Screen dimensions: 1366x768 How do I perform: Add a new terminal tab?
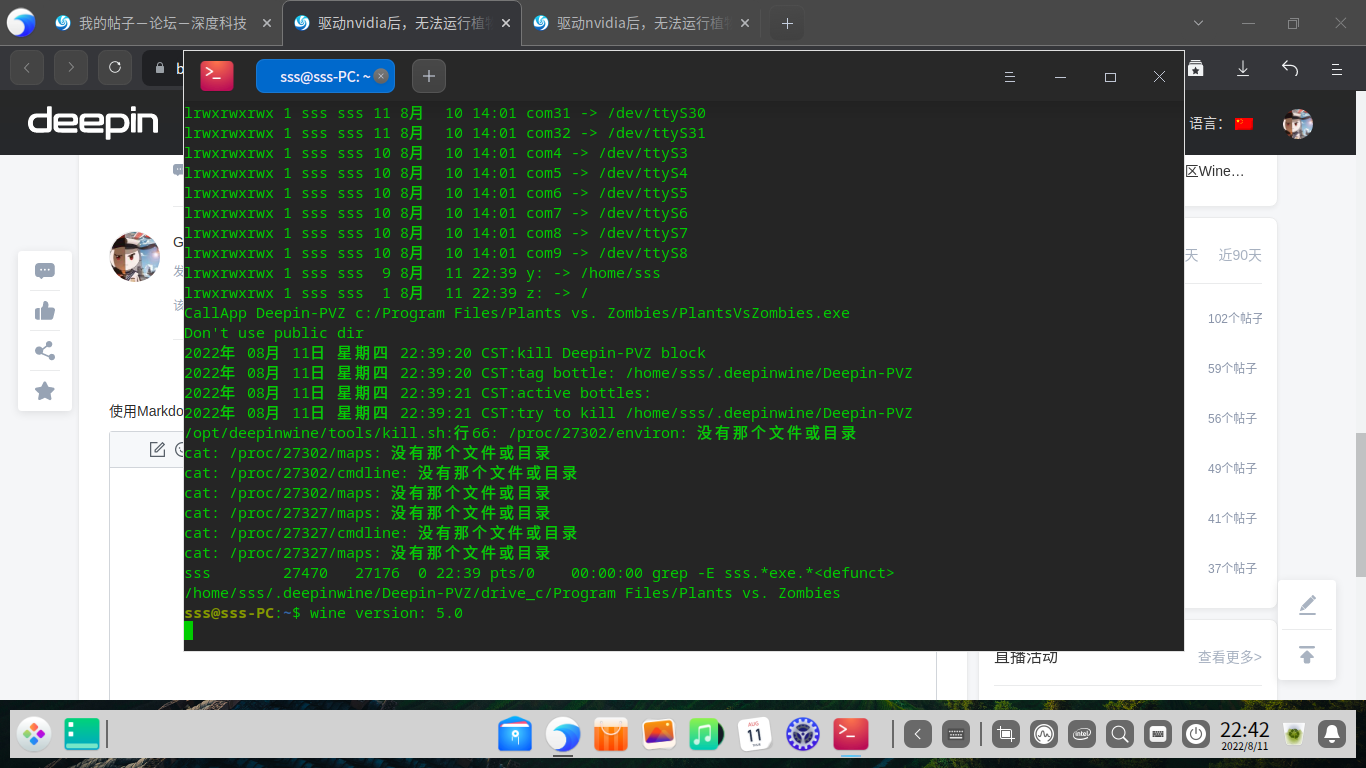coord(429,76)
